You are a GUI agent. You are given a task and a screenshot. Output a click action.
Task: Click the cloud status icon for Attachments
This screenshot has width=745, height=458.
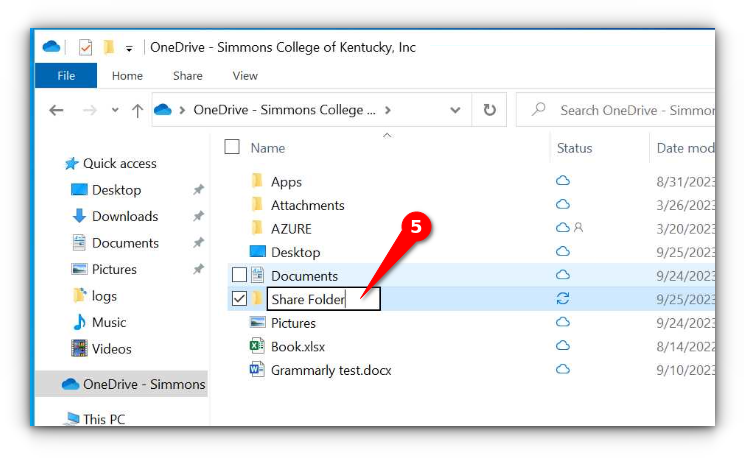(x=563, y=204)
